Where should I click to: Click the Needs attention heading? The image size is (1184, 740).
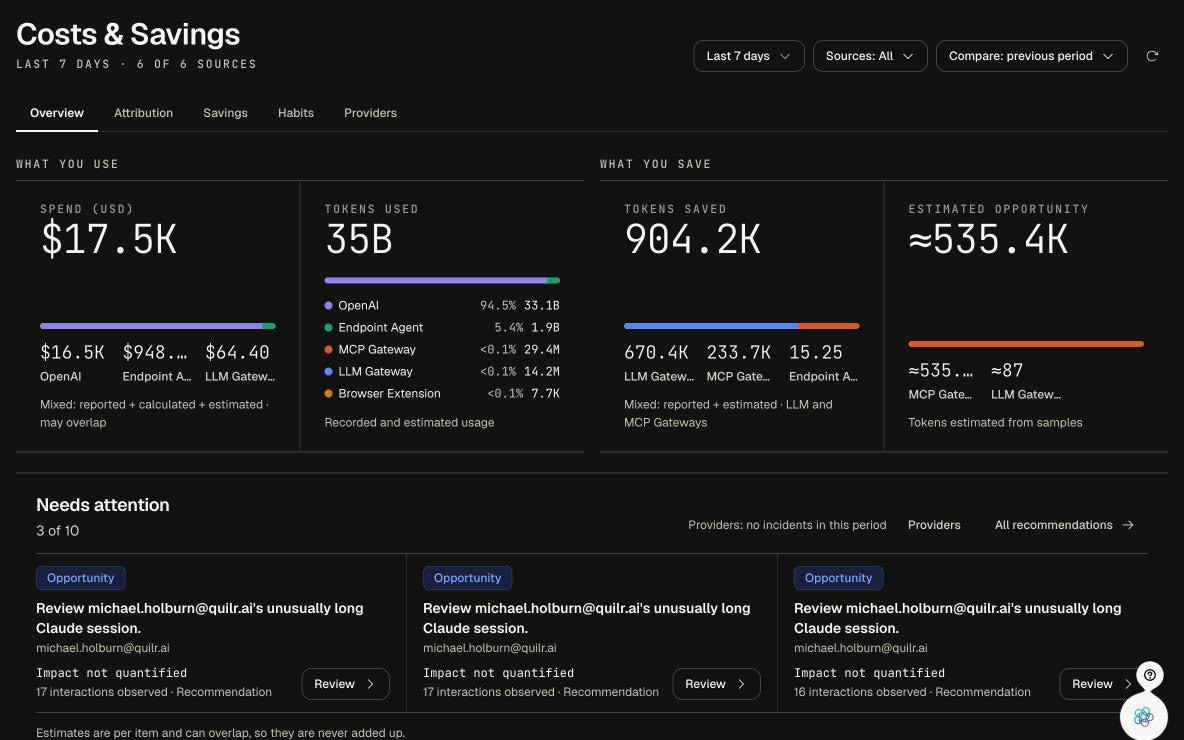point(103,504)
